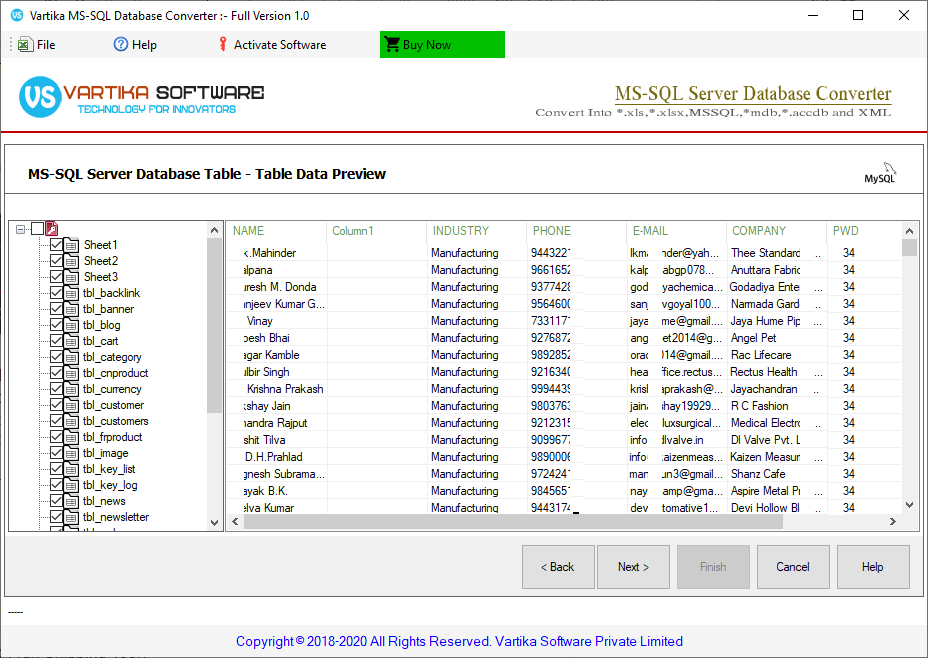Click the table icon next to tbl_image

point(72,453)
